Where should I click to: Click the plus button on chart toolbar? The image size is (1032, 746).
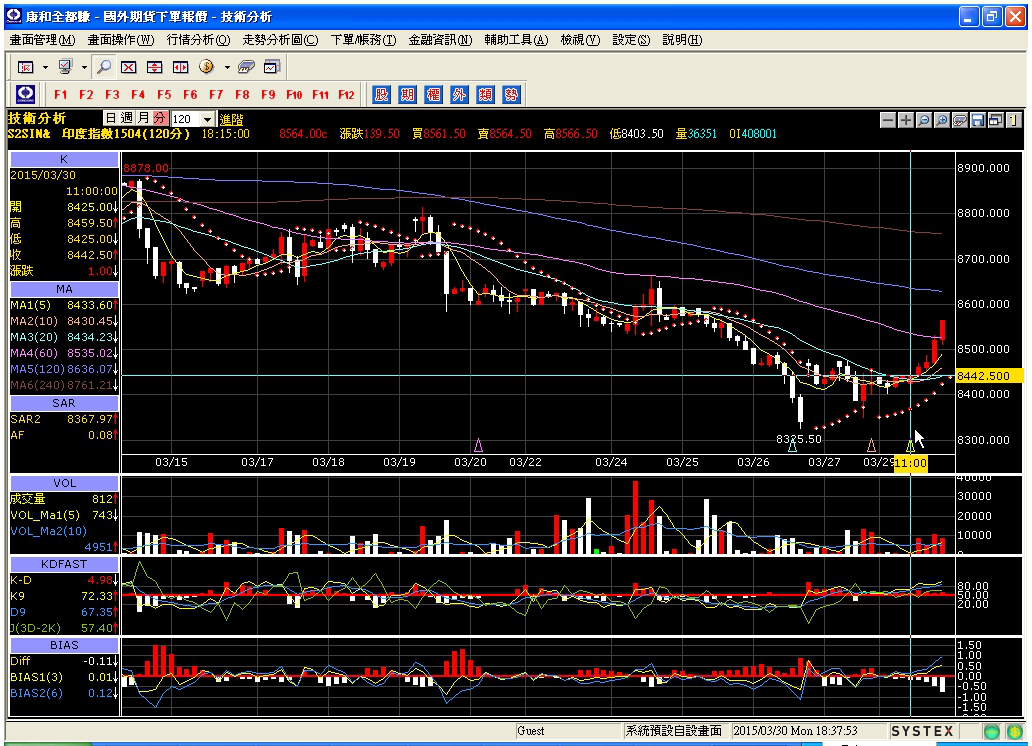tap(906, 120)
